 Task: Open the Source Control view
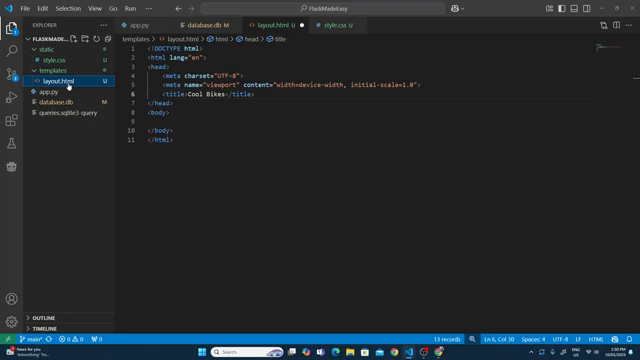coord(11,74)
